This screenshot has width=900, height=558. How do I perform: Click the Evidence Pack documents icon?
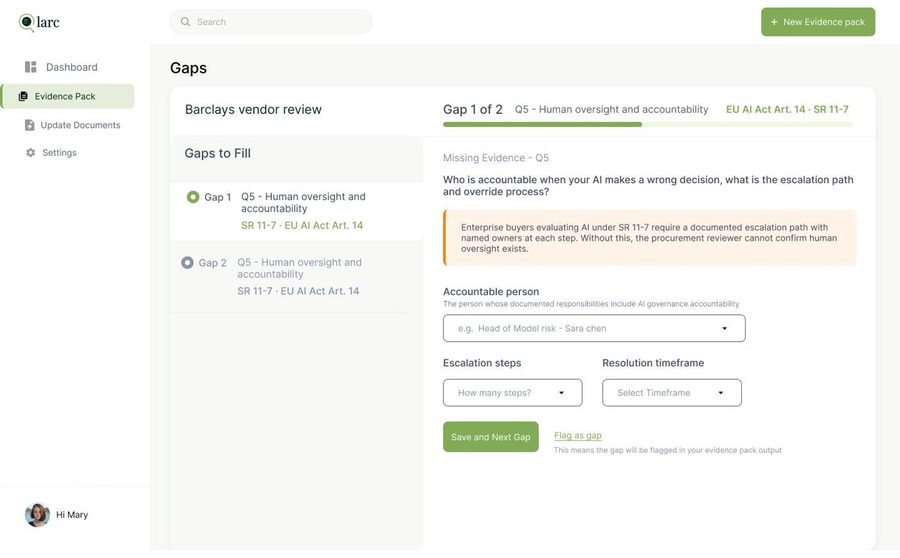click(x=23, y=96)
